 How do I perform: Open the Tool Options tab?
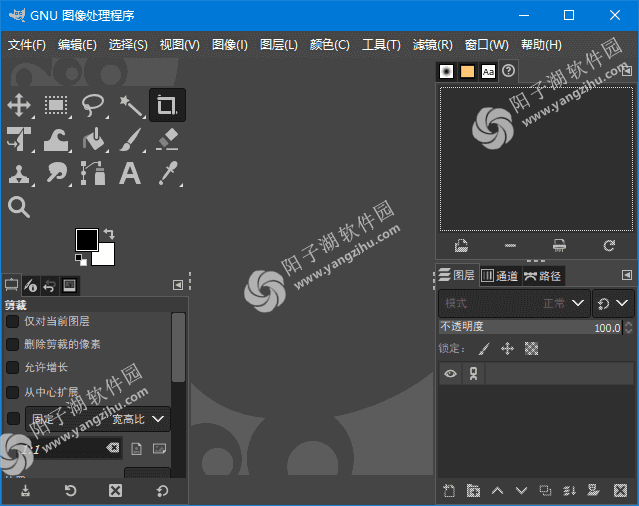click(x=11, y=285)
